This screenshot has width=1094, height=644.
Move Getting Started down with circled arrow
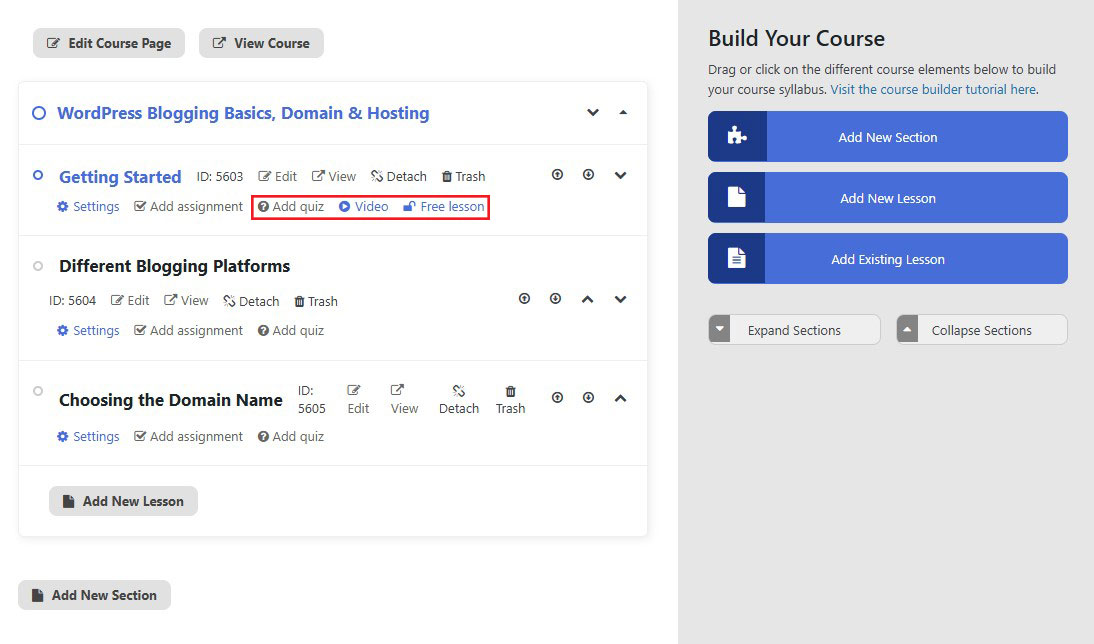588,174
